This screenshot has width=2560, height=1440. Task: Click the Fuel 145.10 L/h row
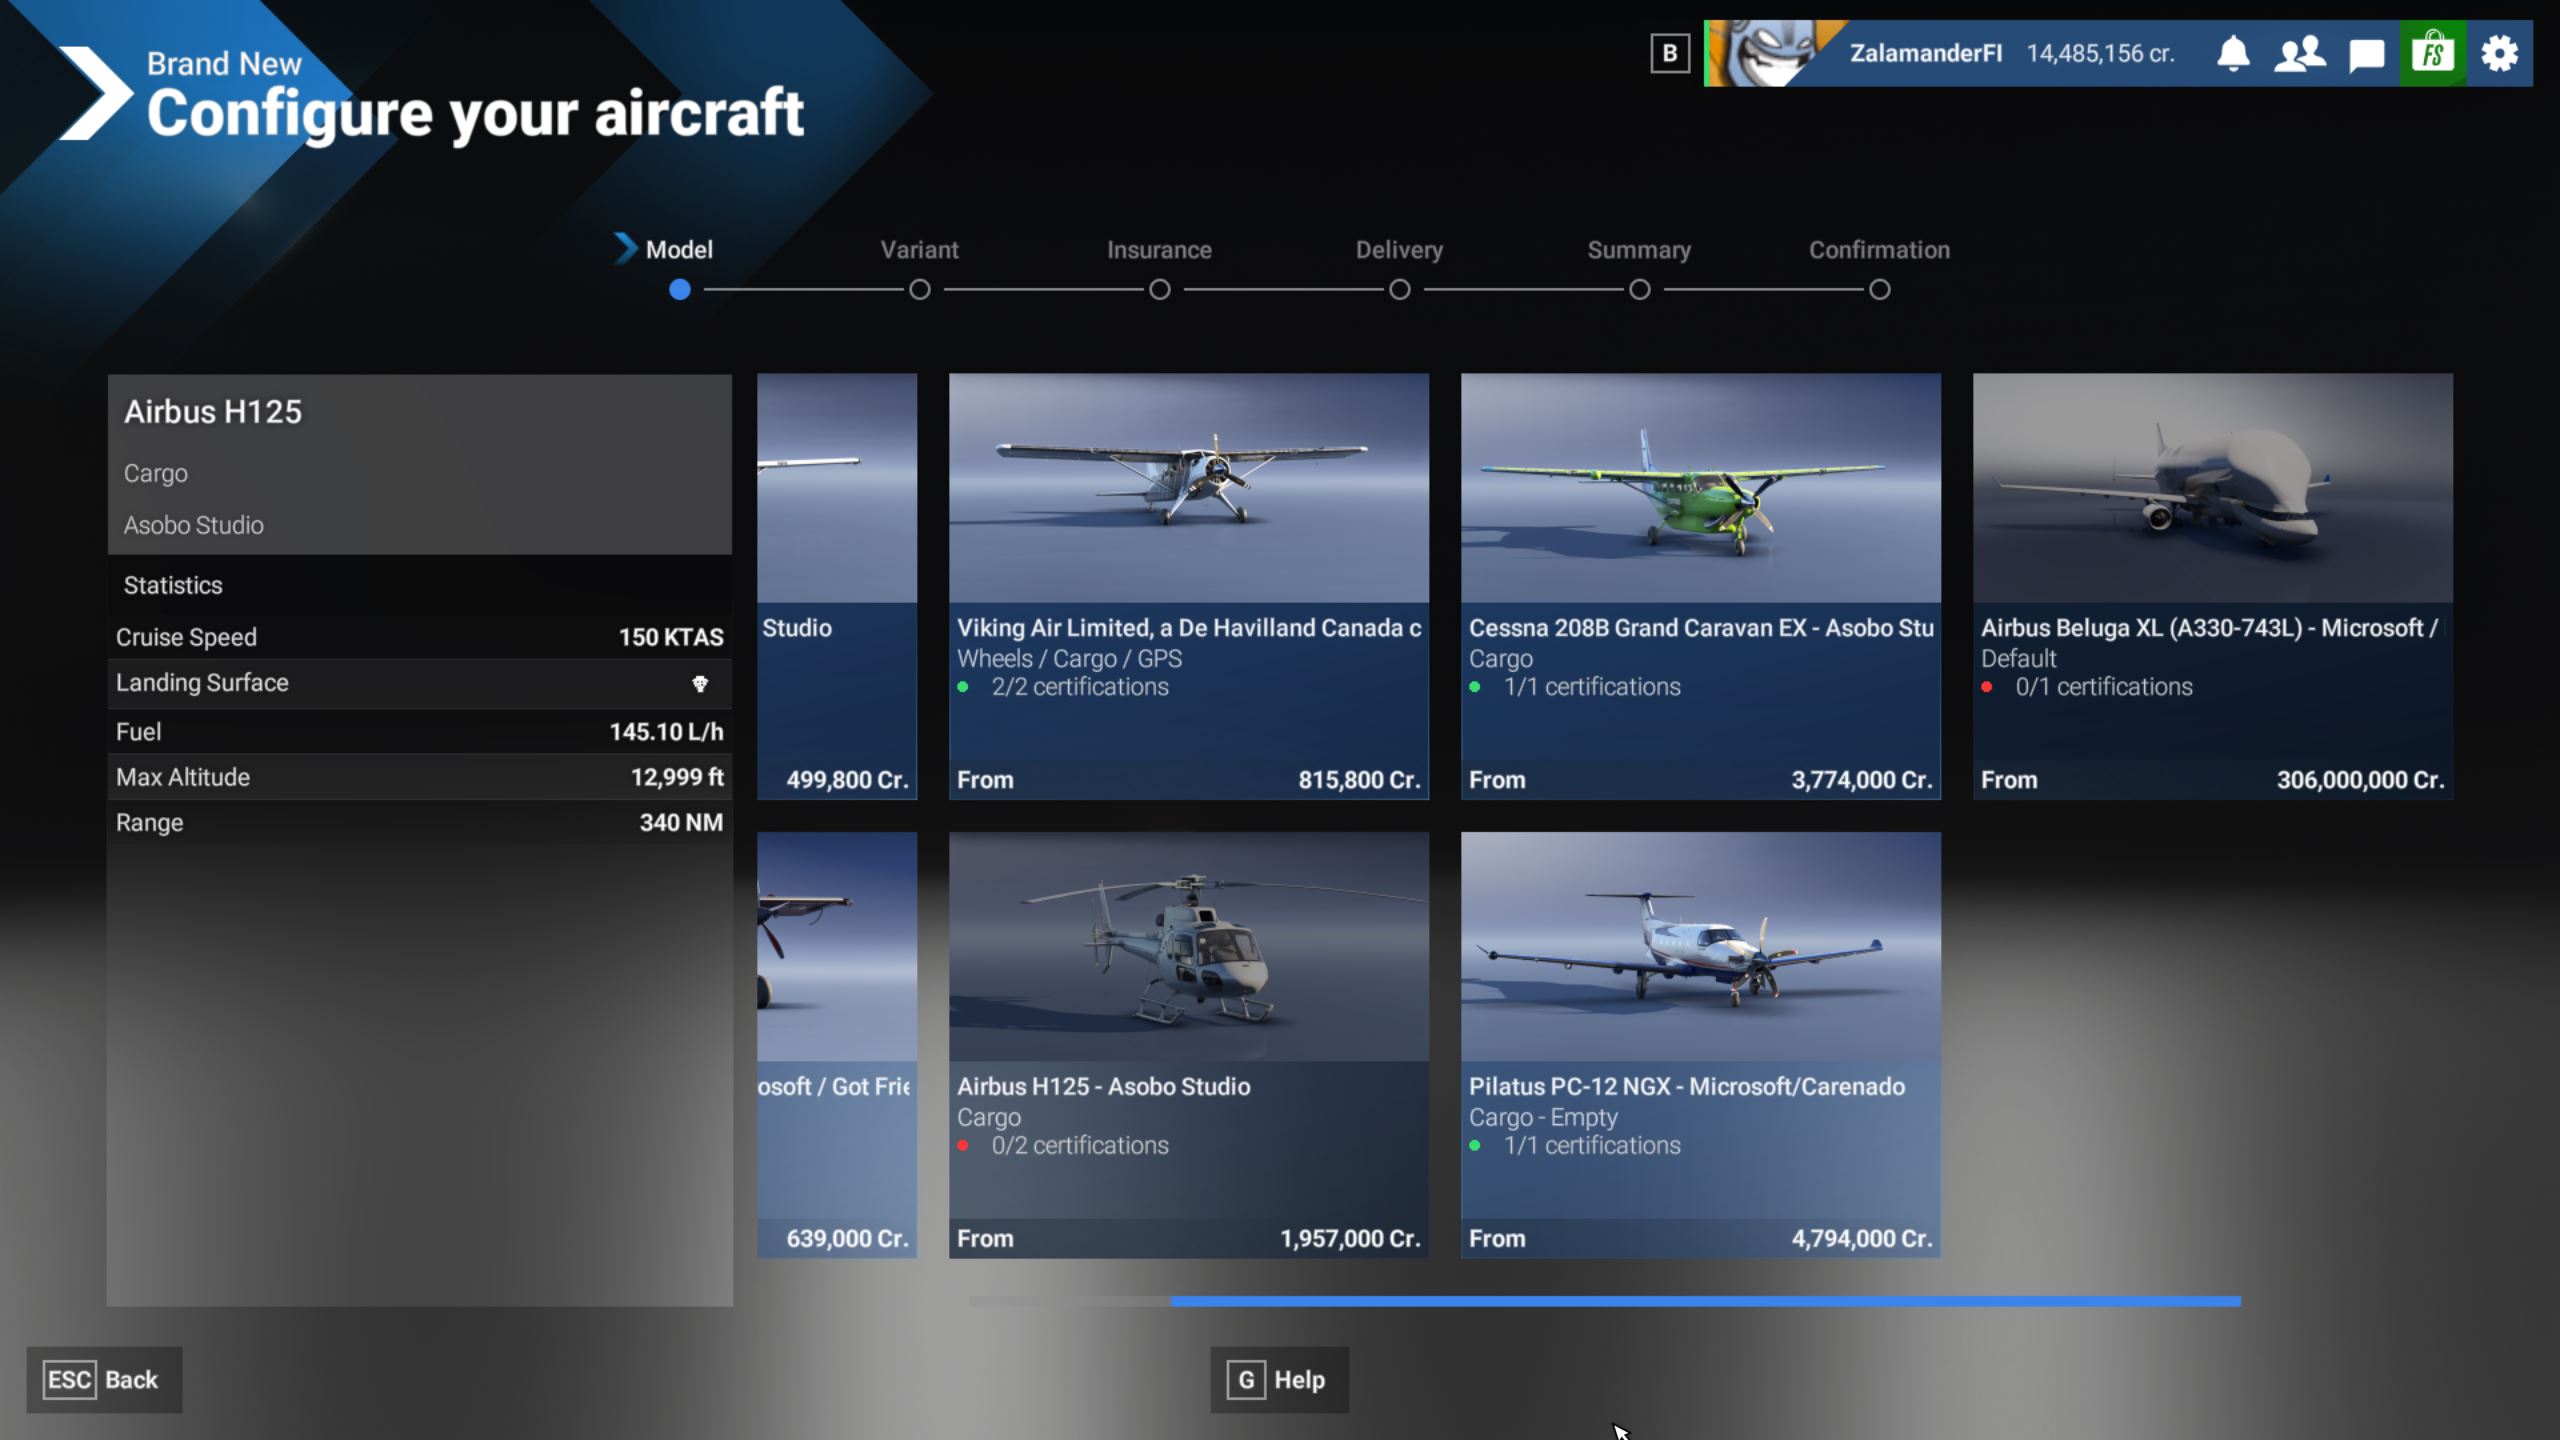click(x=420, y=732)
